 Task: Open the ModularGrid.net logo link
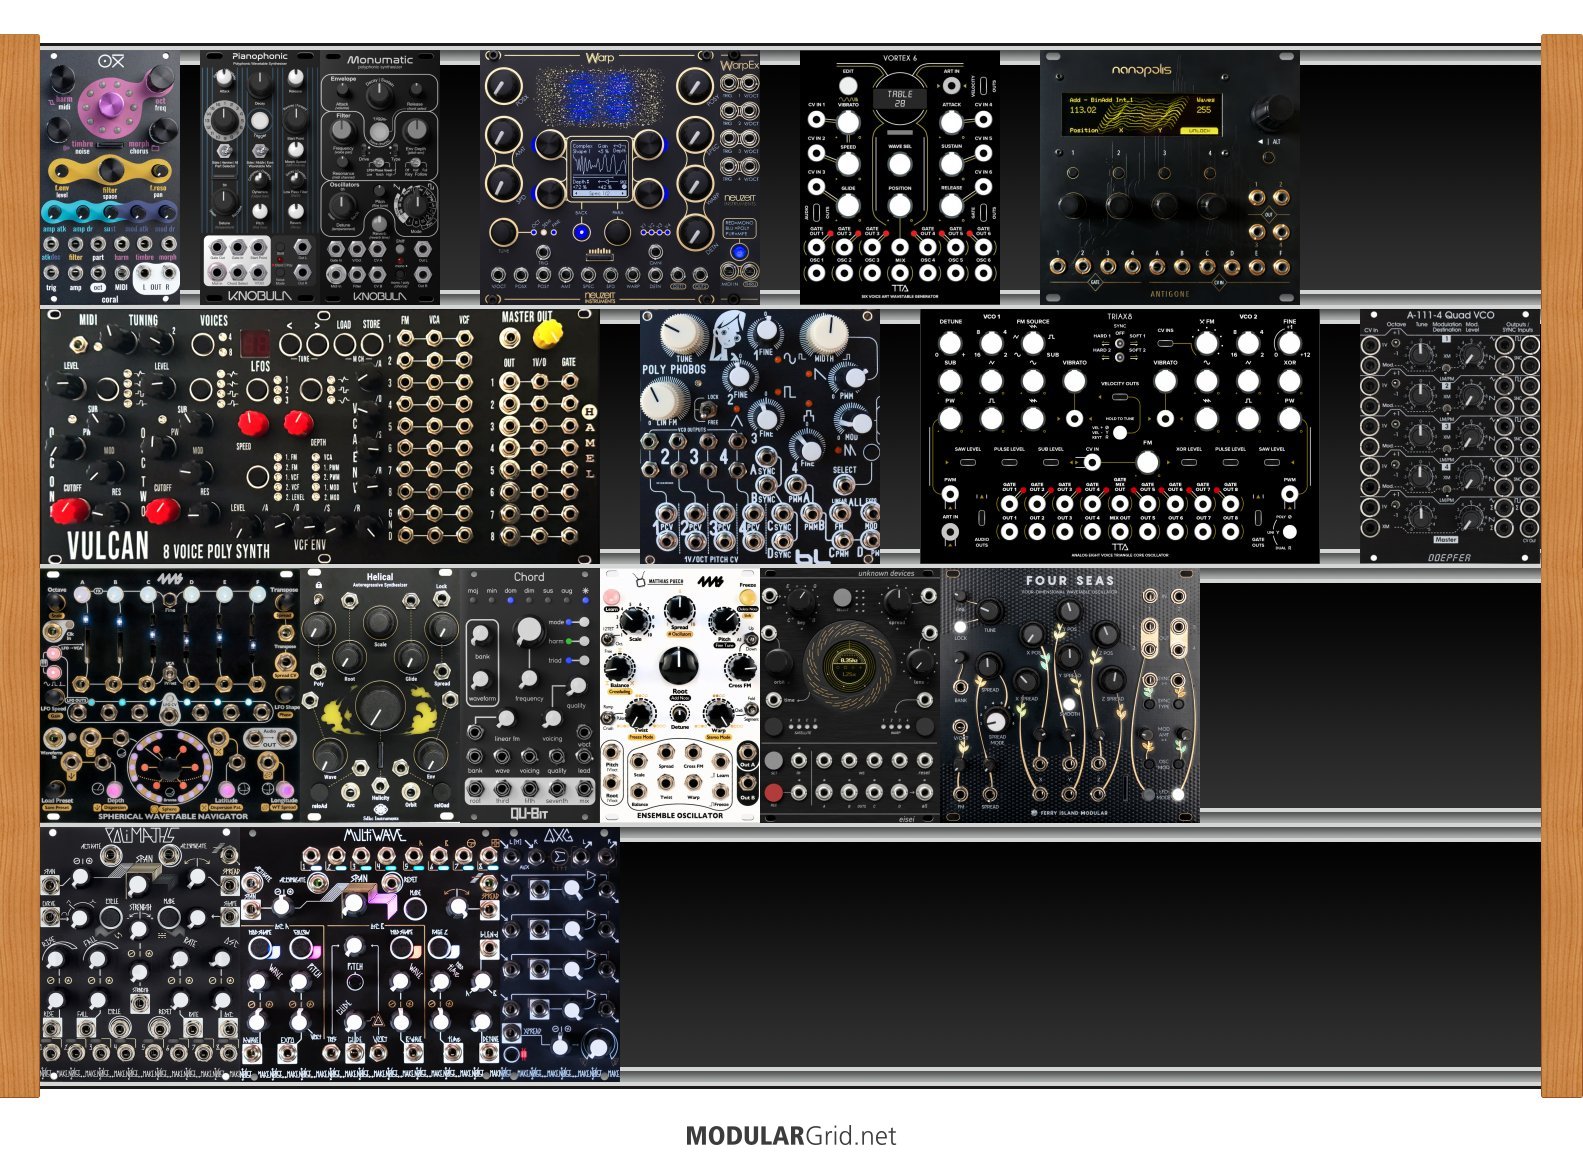(x=791, y=1136)
